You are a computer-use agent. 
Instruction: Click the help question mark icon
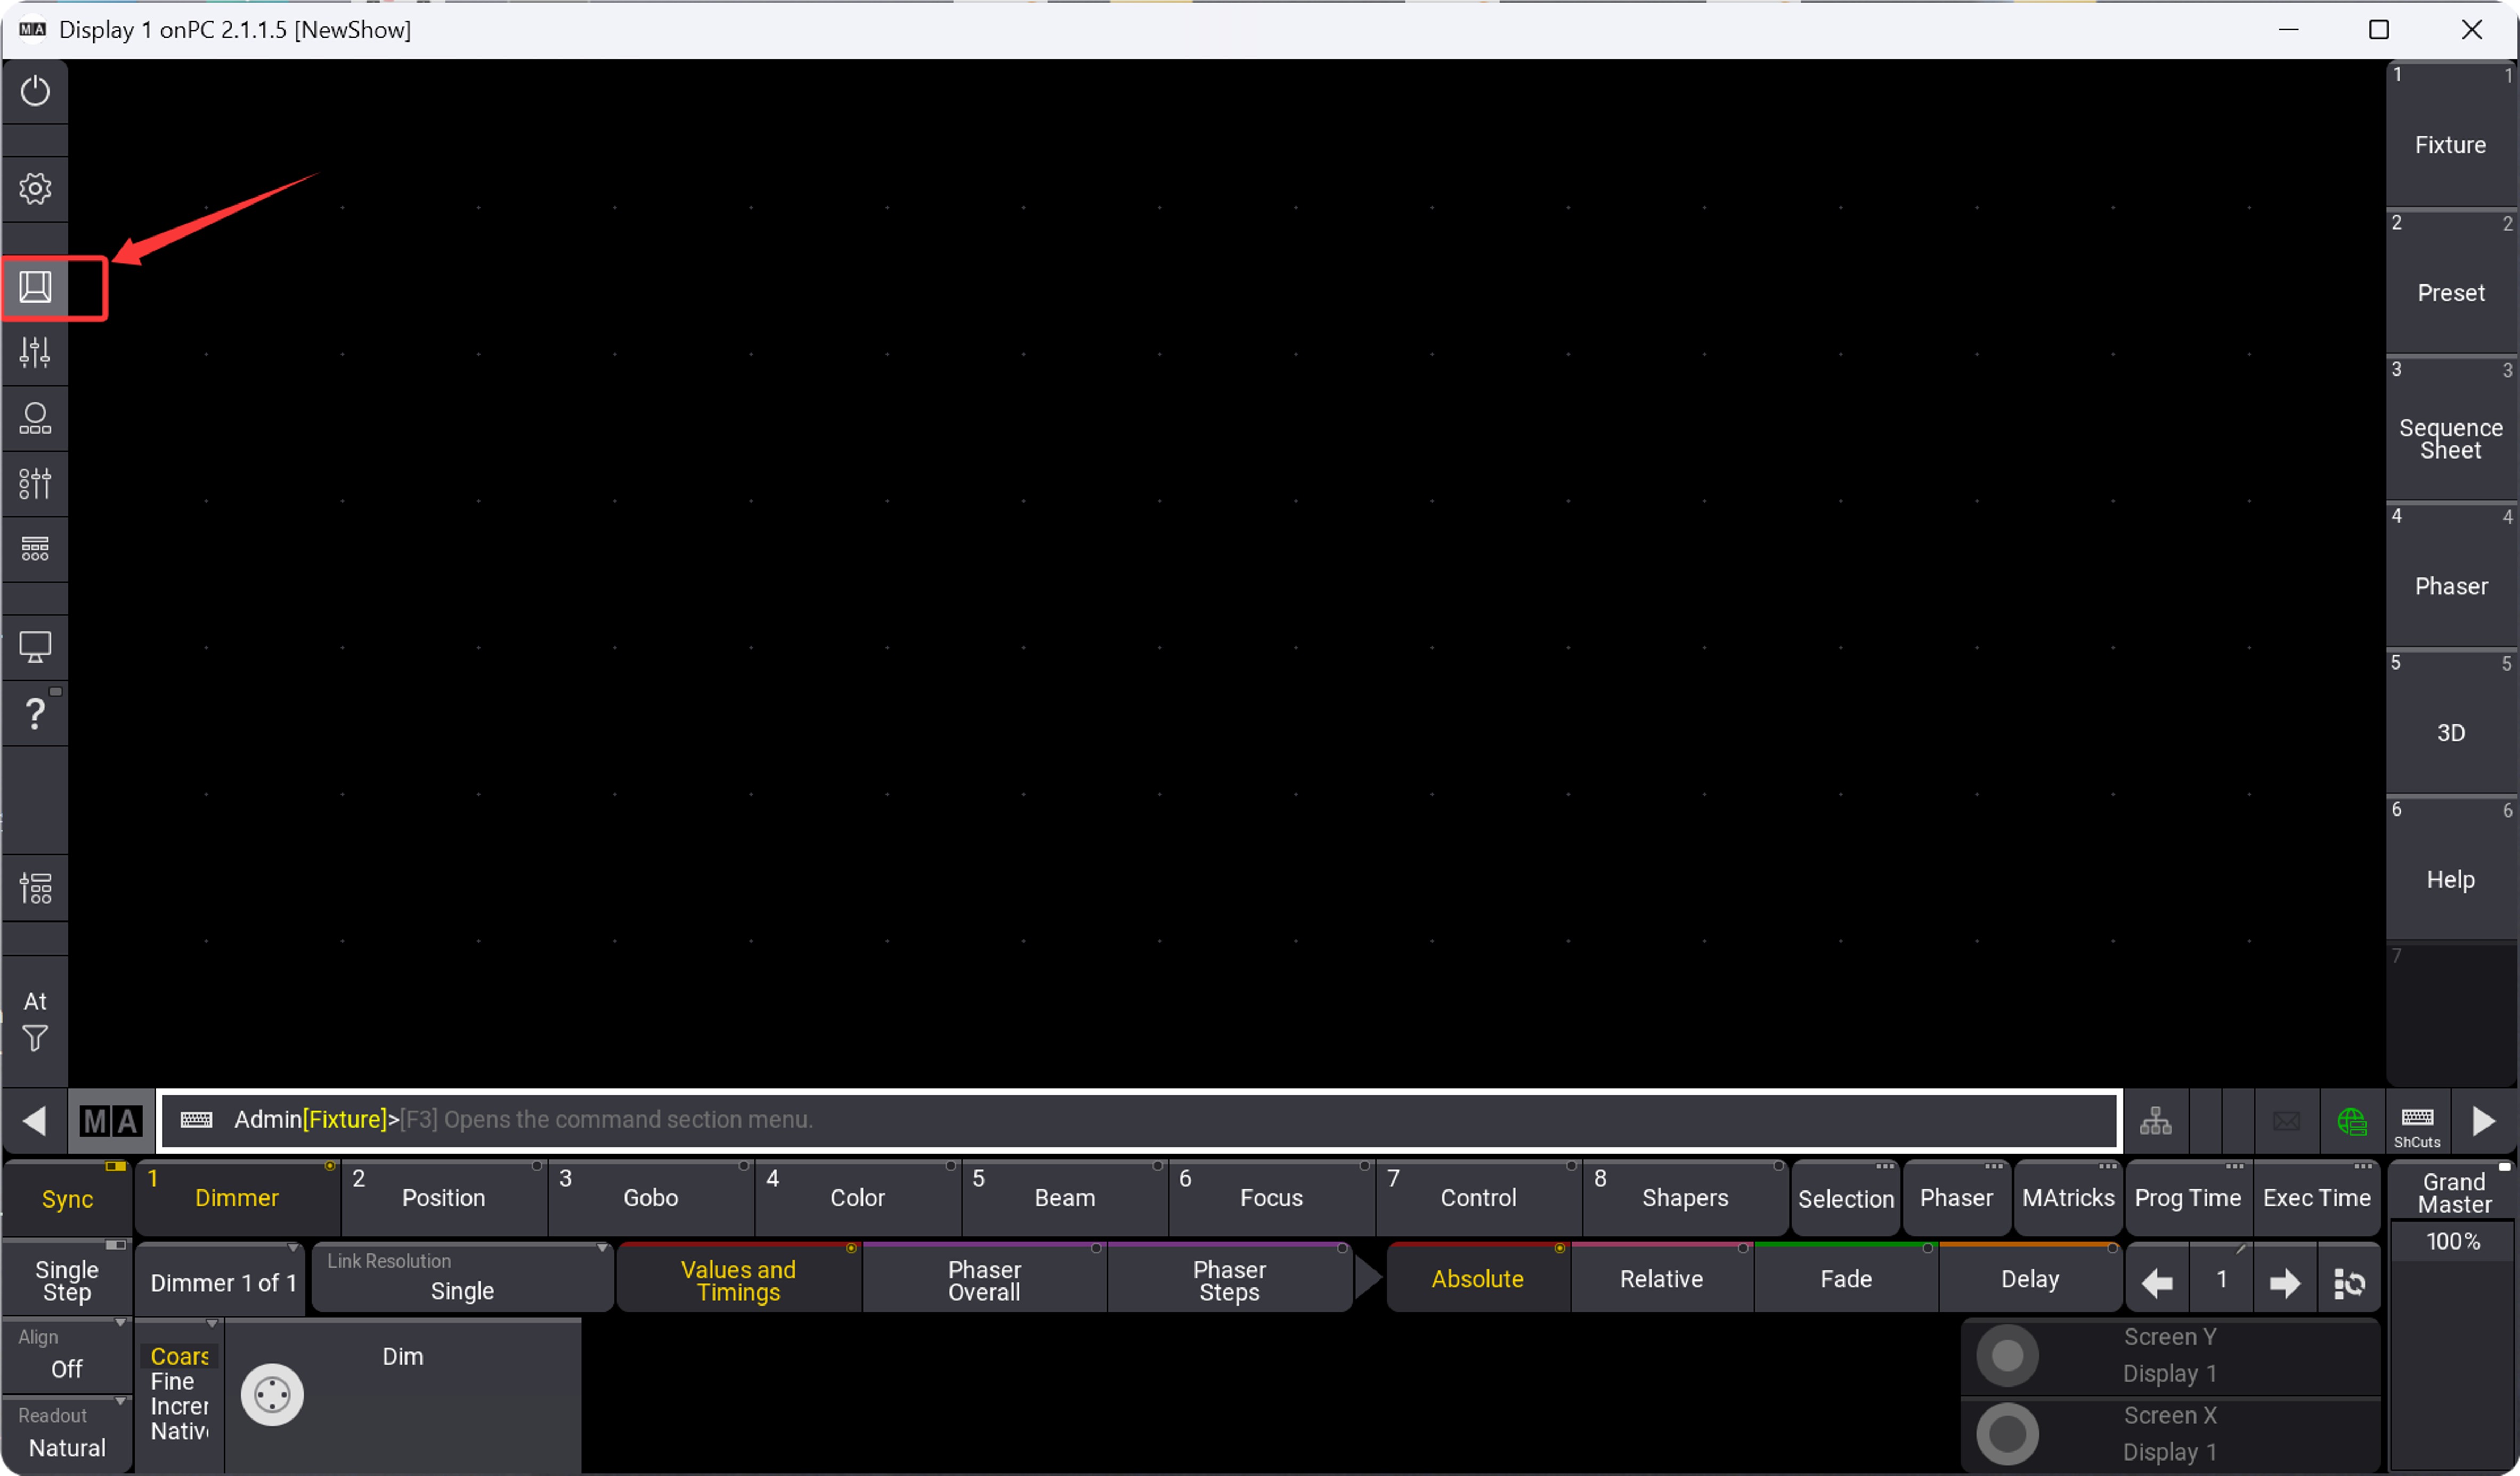pos(35,714)
